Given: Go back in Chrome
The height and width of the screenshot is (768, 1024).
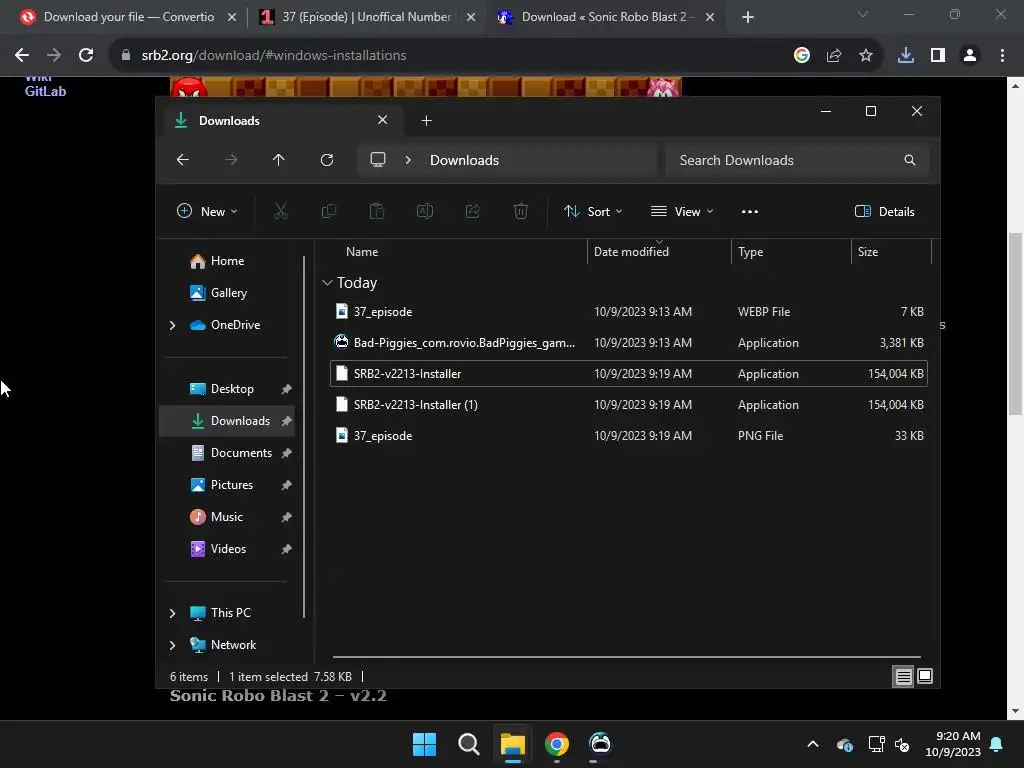Looking at the screenshot, I should coord(22,56).
